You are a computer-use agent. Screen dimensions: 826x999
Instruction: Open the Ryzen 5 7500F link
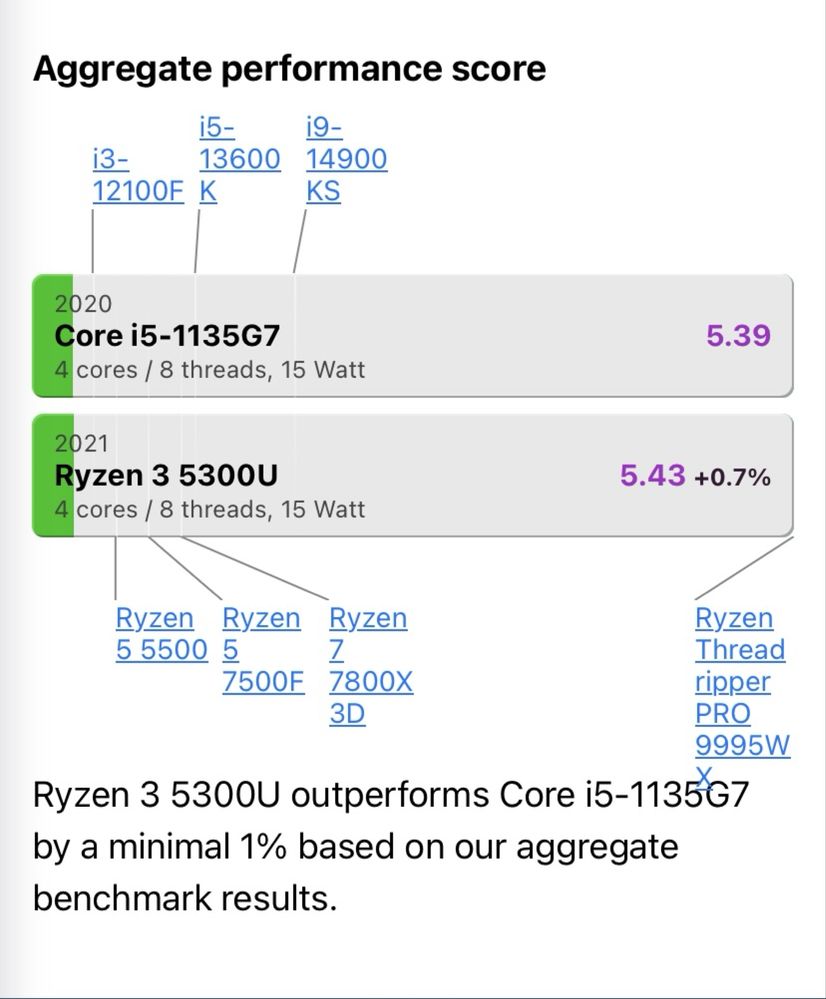[x=263, y=649]
